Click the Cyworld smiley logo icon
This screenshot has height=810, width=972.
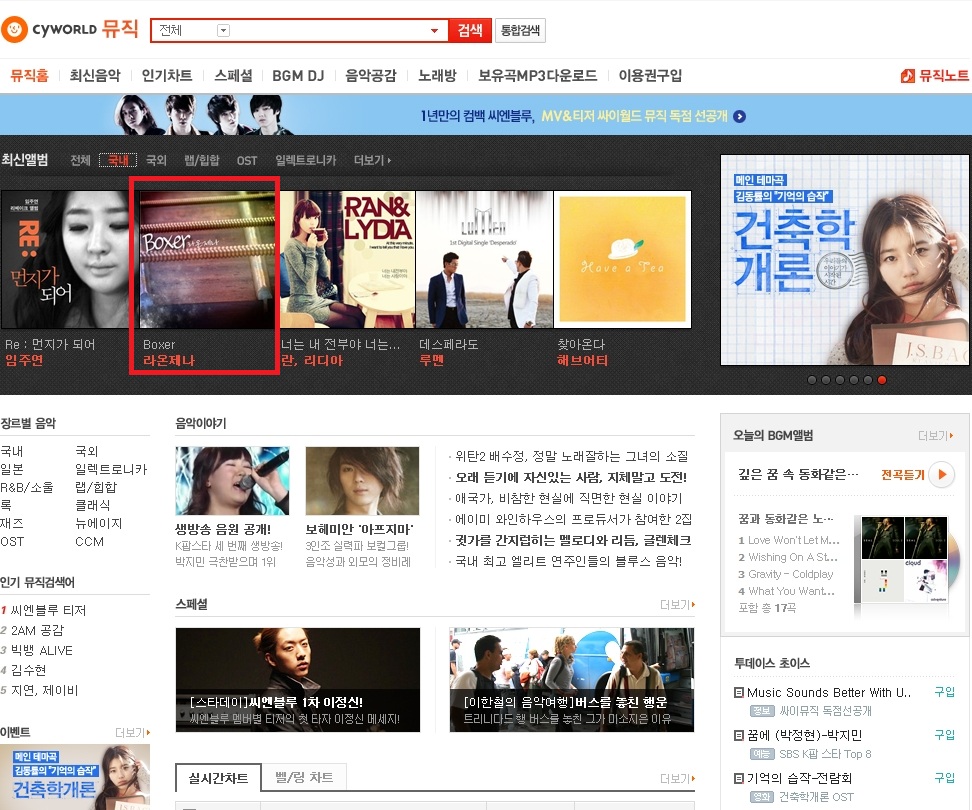(x=14, y=29)
